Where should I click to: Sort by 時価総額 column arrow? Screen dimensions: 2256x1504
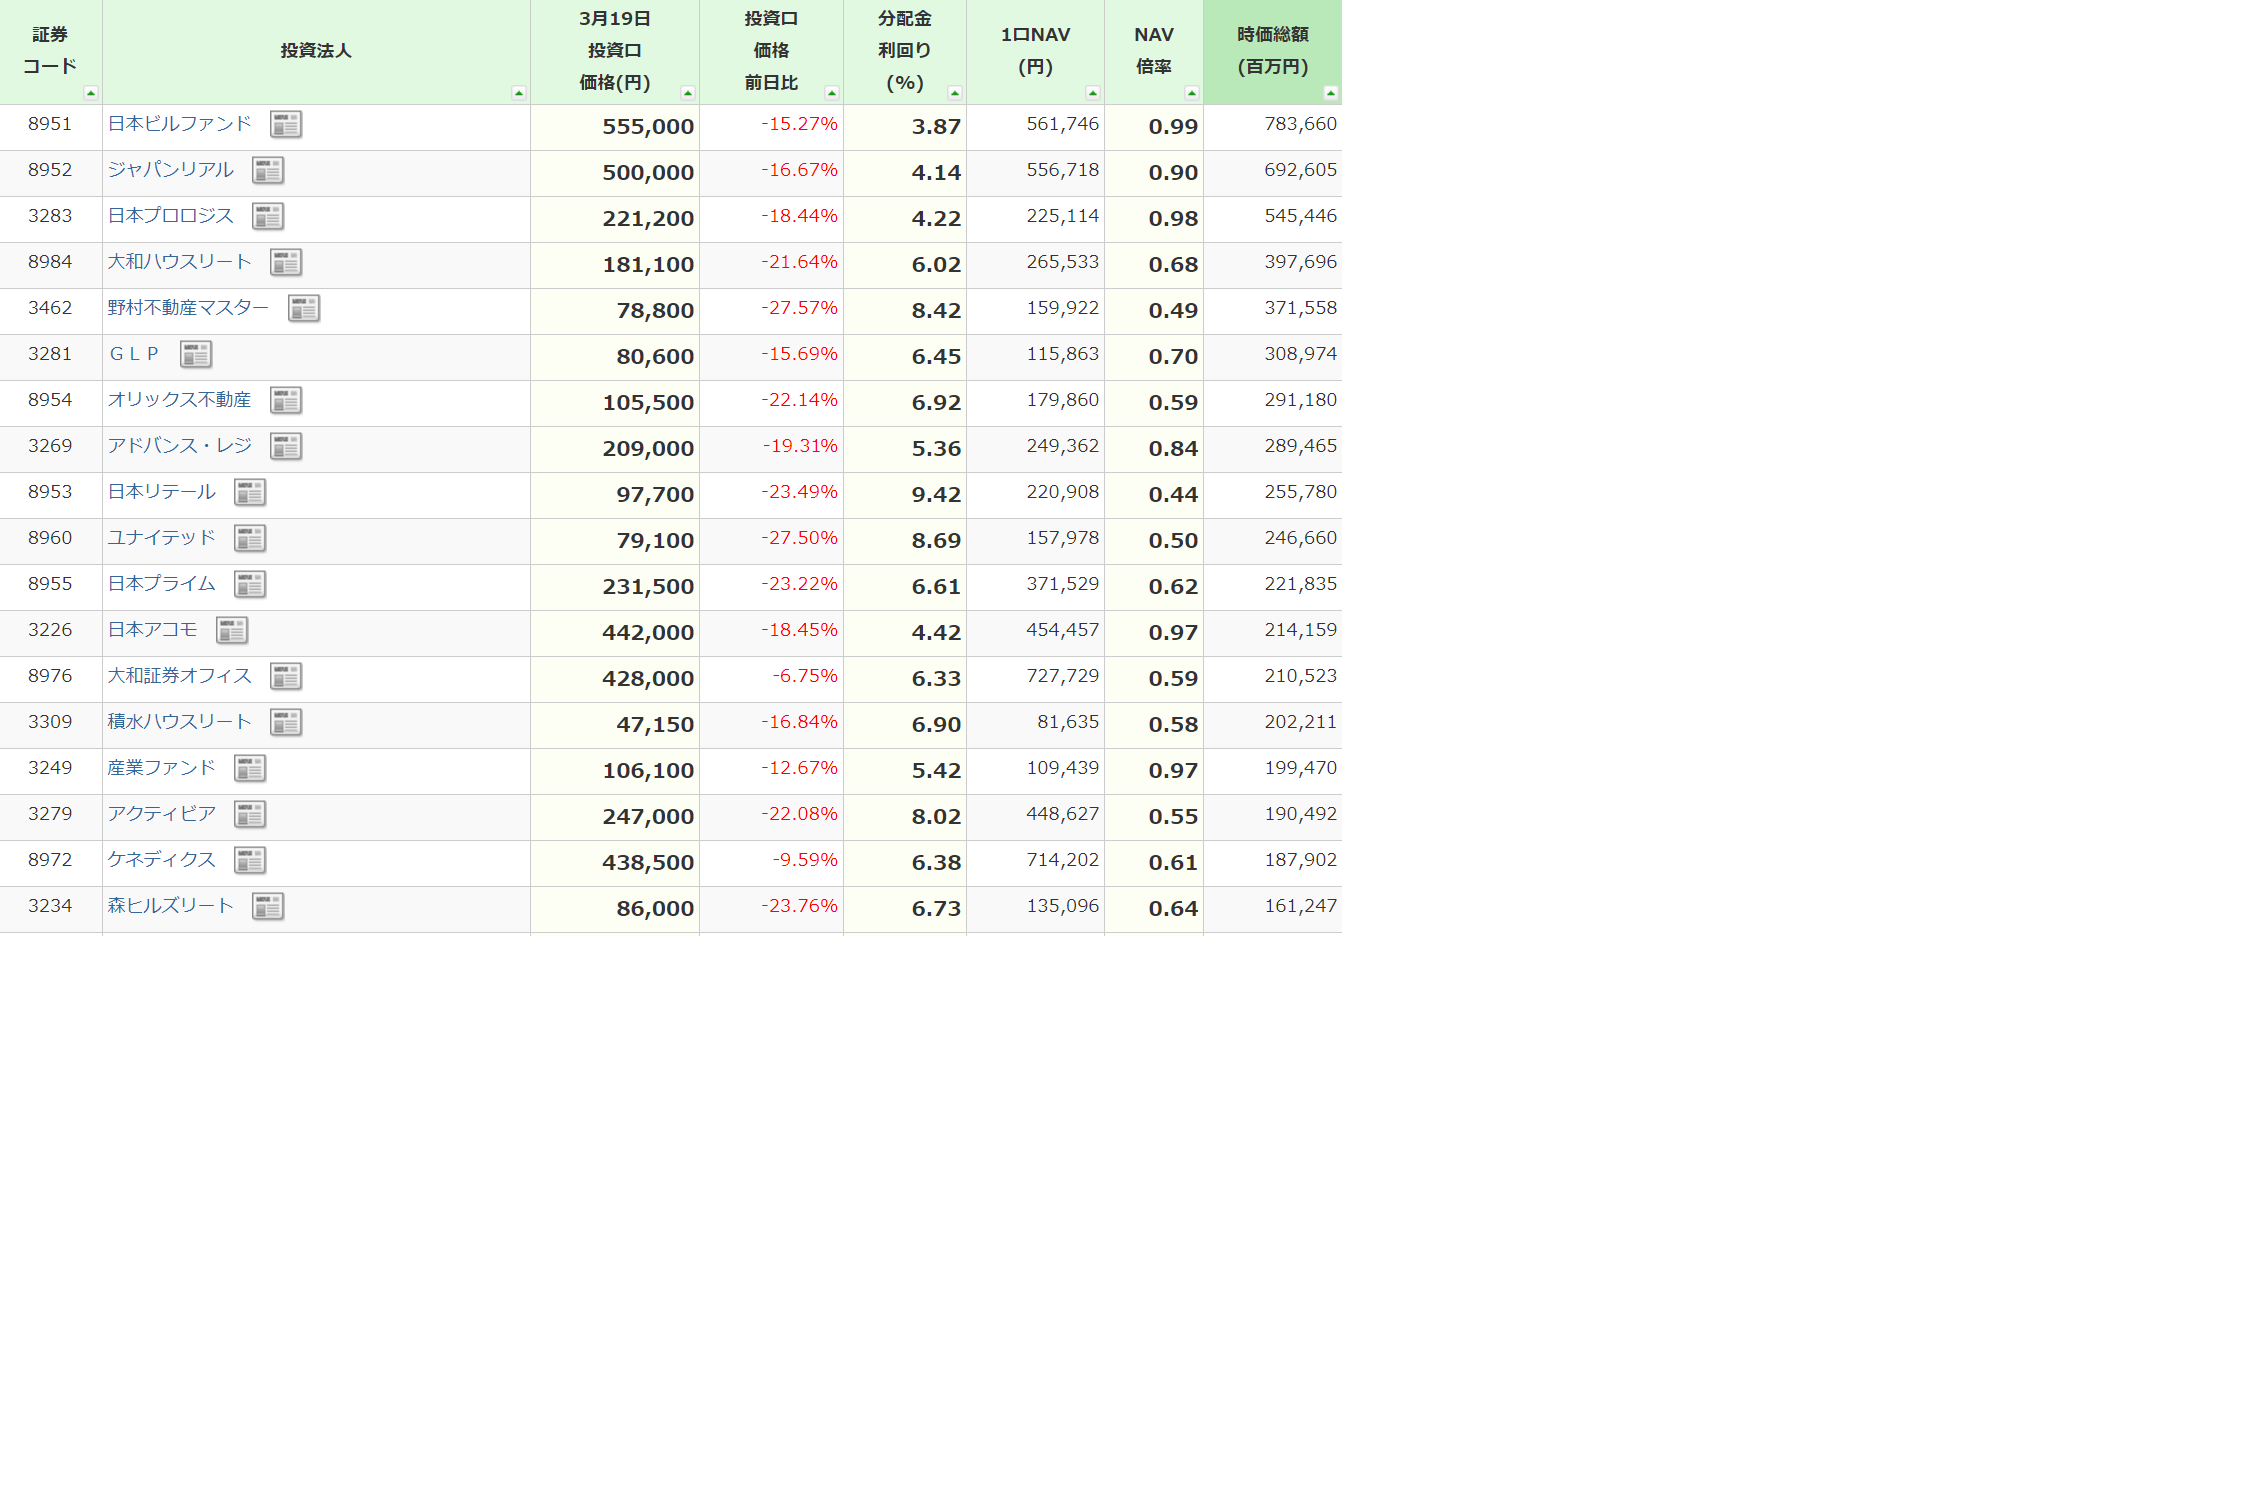tap(1331, 93)
